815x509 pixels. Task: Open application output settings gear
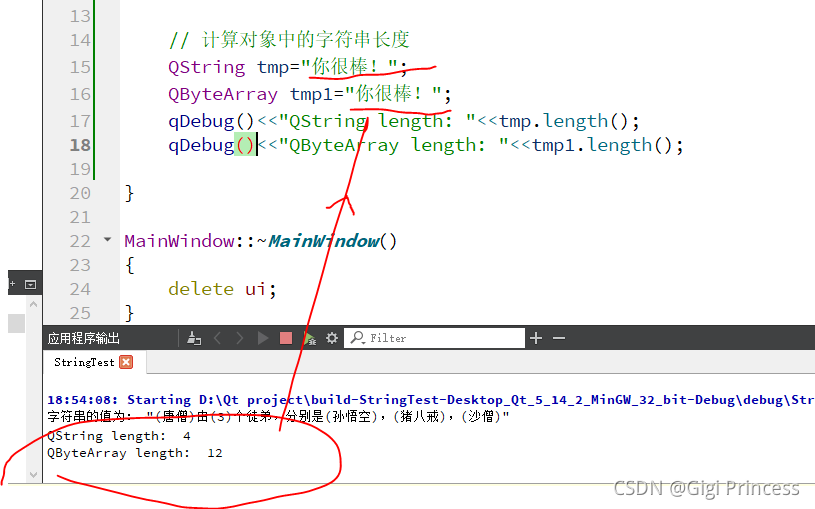(x=332, y=338)
